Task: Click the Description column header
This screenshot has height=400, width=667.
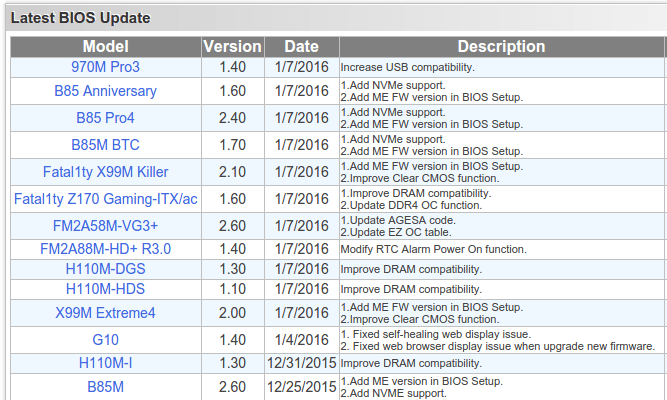Action: pos(502,46)
